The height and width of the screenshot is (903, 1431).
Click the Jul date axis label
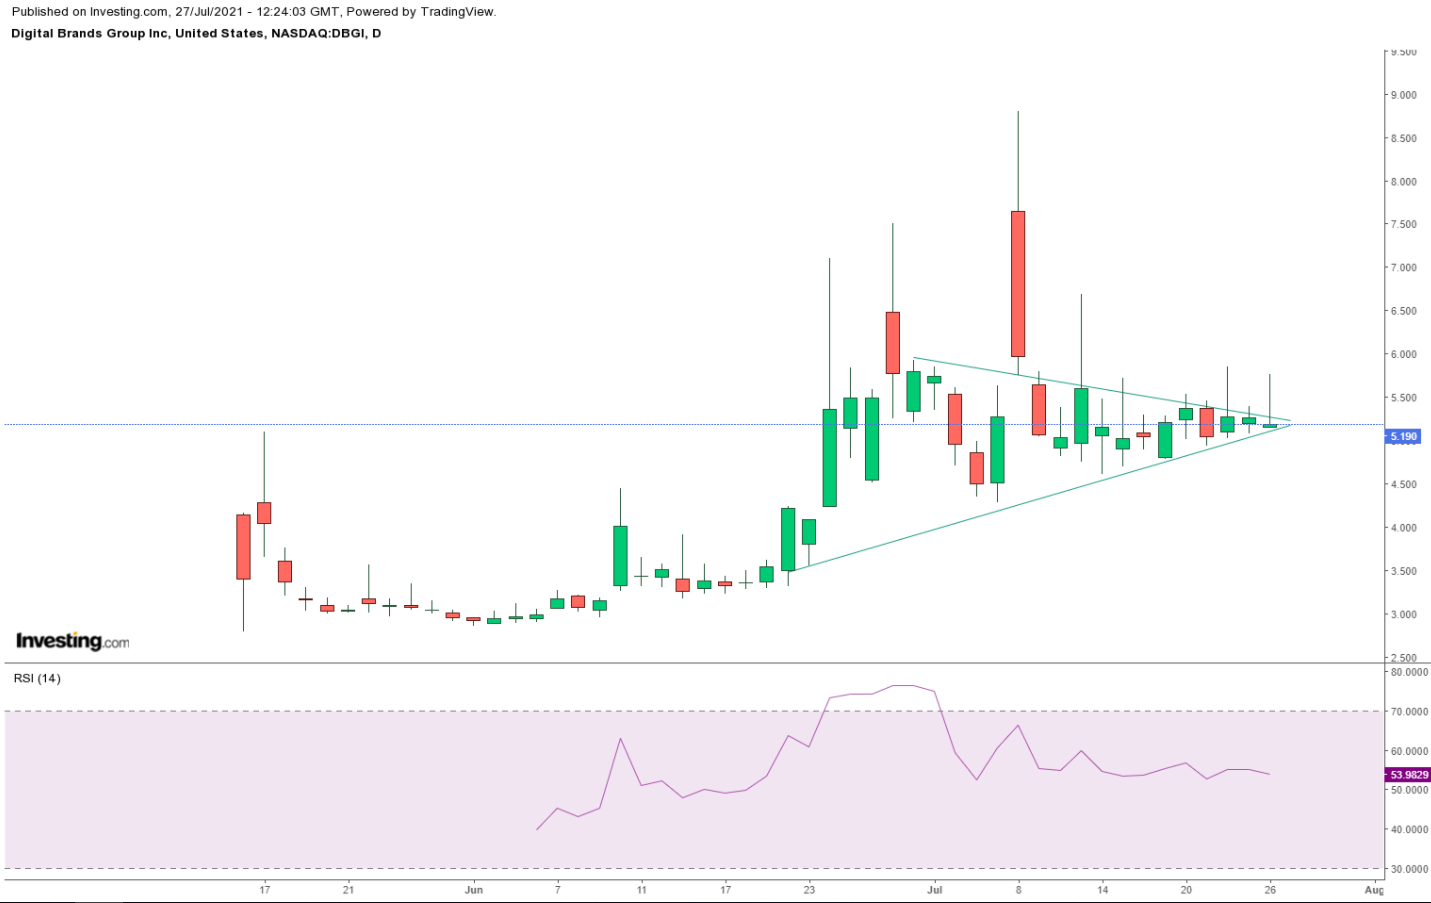[x=935, y=890]
